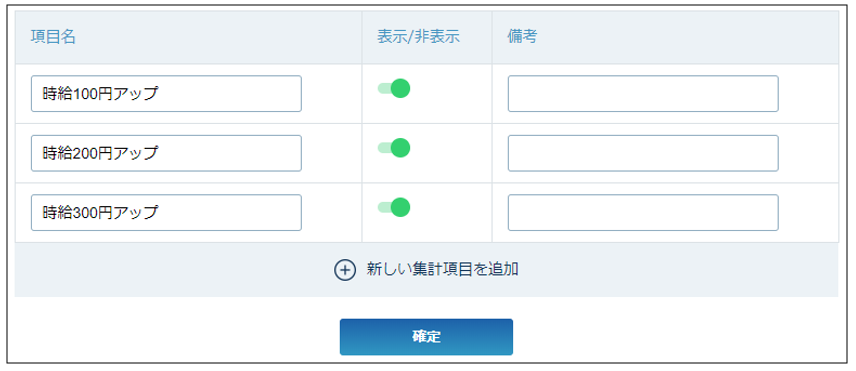
Task: Focus the 時給200円アップ name field
Action: (167, 153)
